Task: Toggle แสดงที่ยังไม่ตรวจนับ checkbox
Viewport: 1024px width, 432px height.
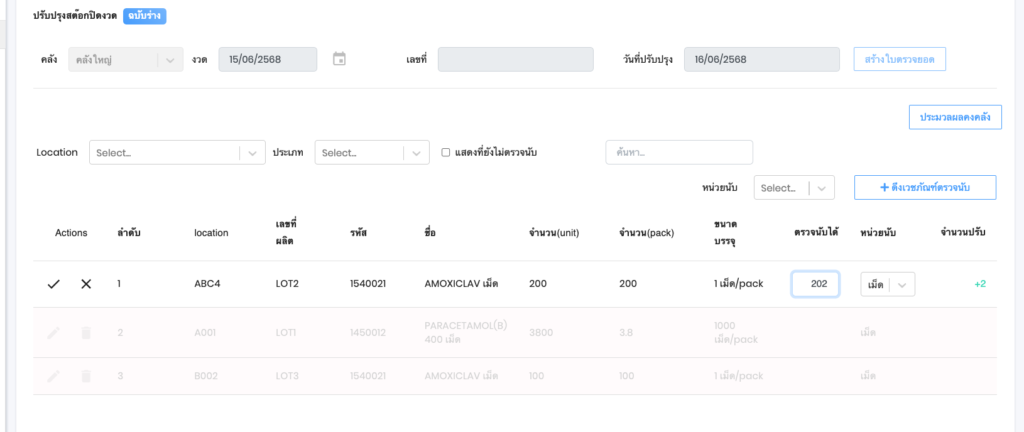Action: tap(446, 152)
